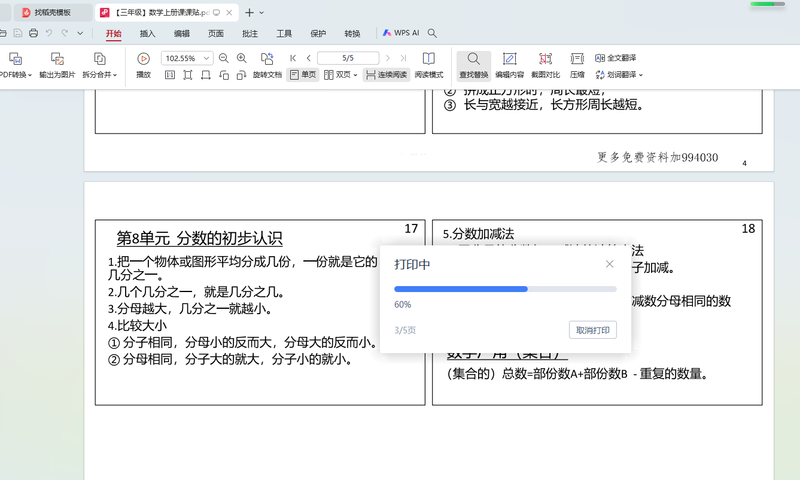Click the 输出为图片 export as image icon
Image resolution: width=800 pixels, height=480 pixels.
pyautogui.click(x=57, y=65)
